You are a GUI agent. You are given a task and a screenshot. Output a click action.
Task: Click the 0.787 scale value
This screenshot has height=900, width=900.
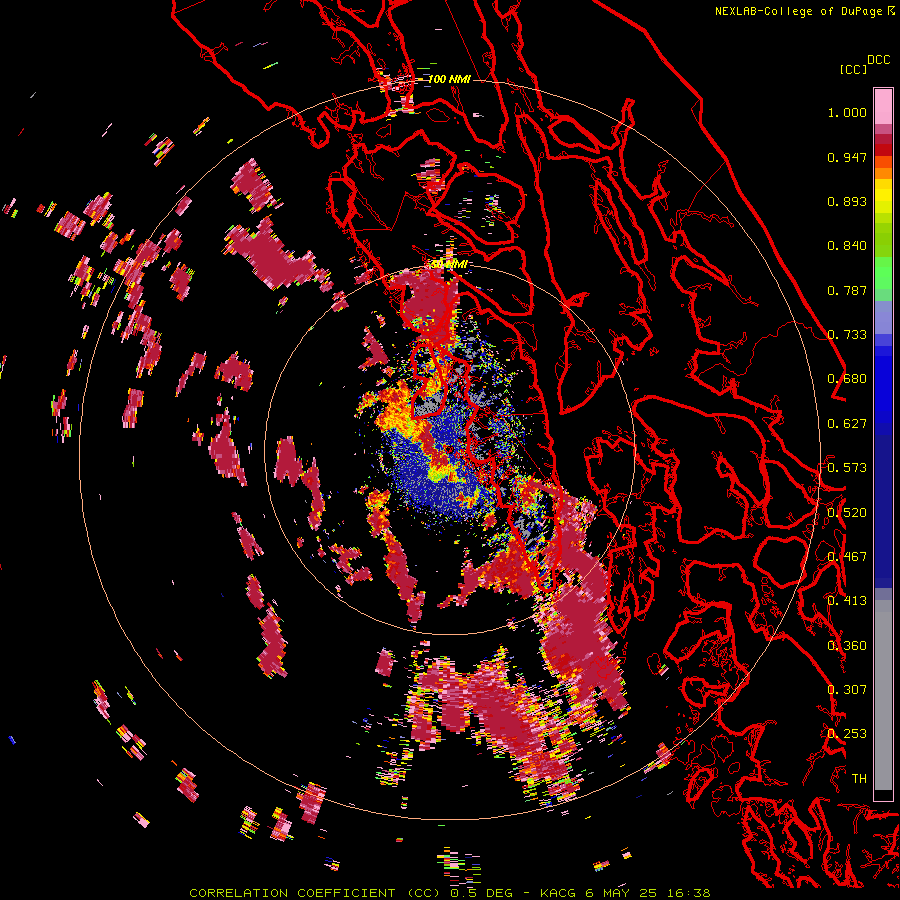[847, 290]
